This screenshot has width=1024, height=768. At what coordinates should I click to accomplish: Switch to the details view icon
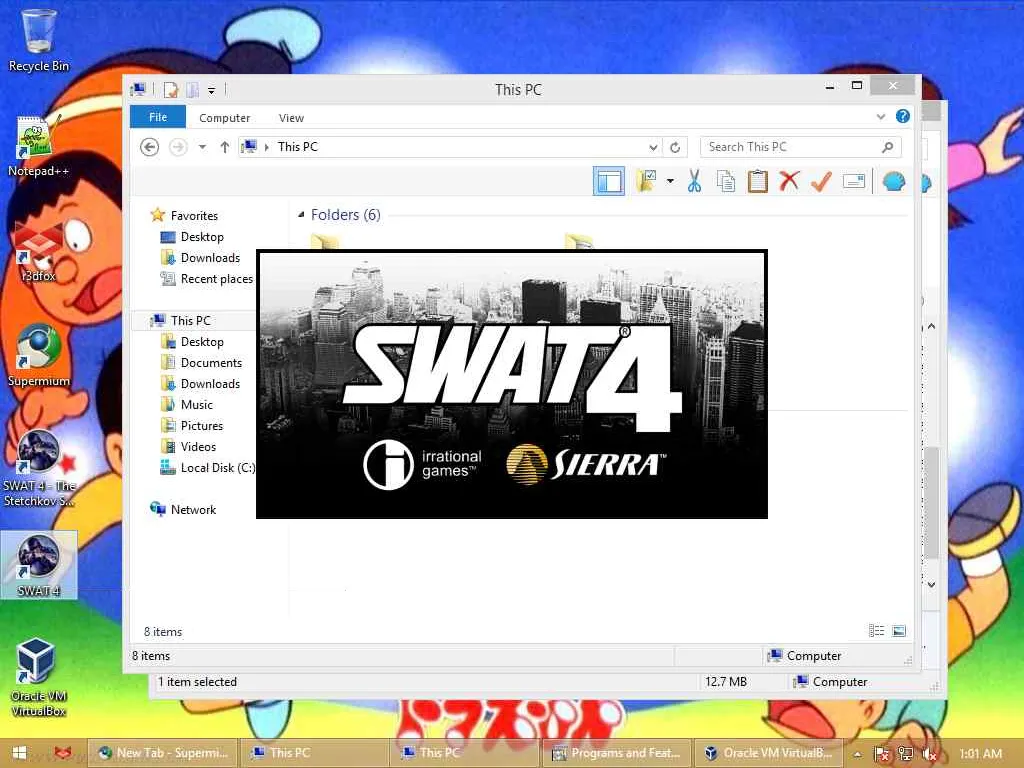876,631
